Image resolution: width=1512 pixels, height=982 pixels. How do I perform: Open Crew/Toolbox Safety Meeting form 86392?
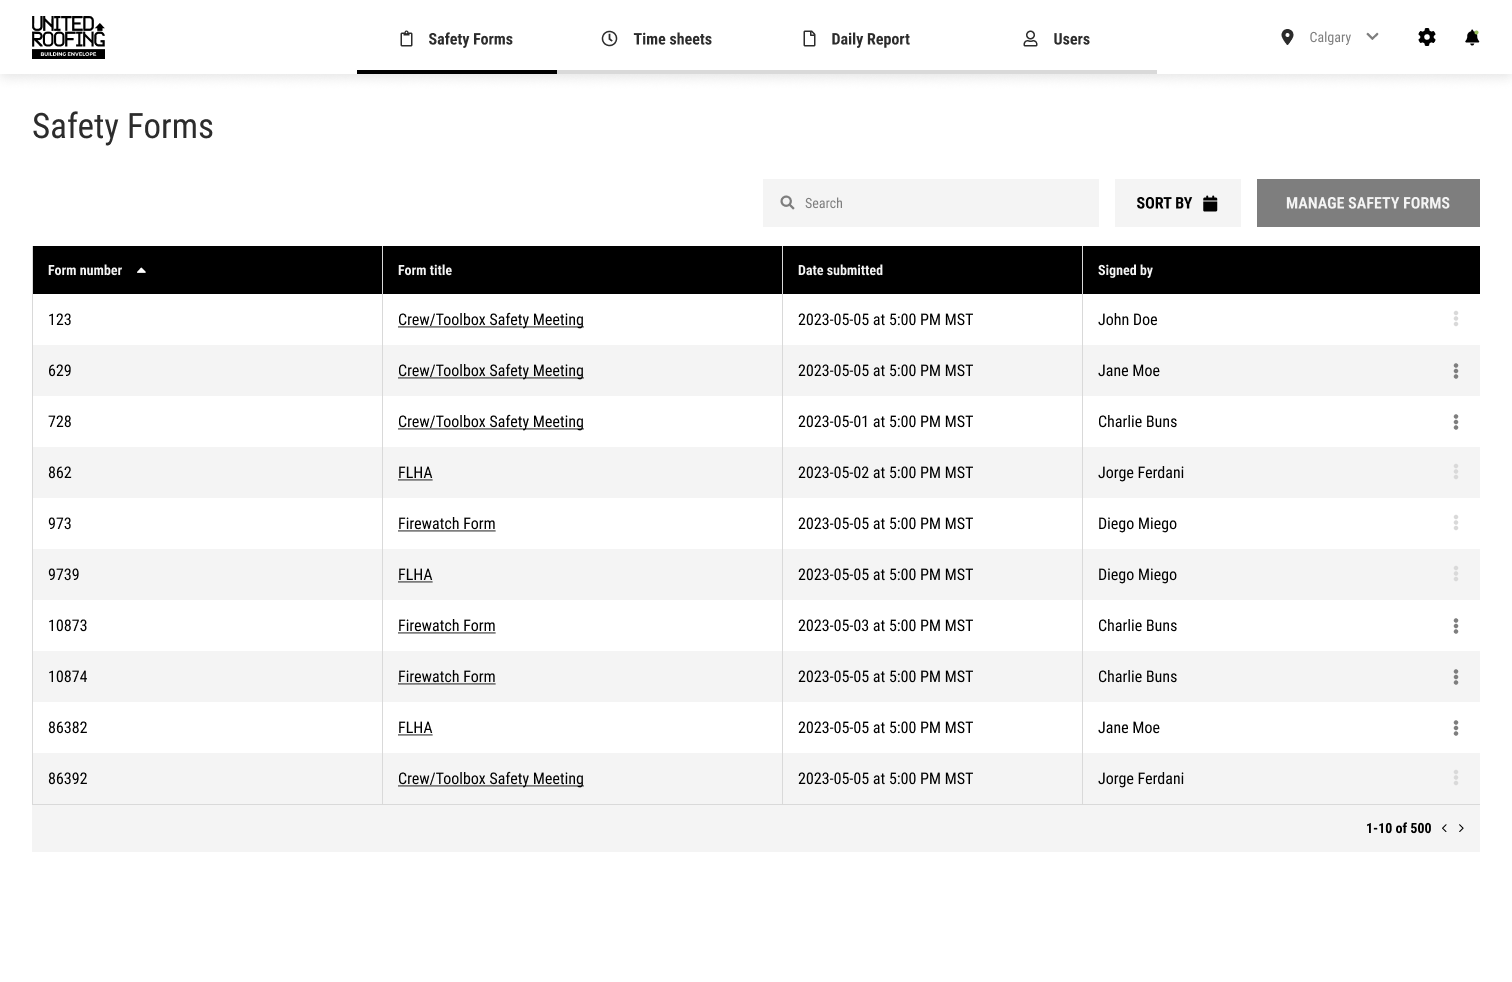(490, 779)
